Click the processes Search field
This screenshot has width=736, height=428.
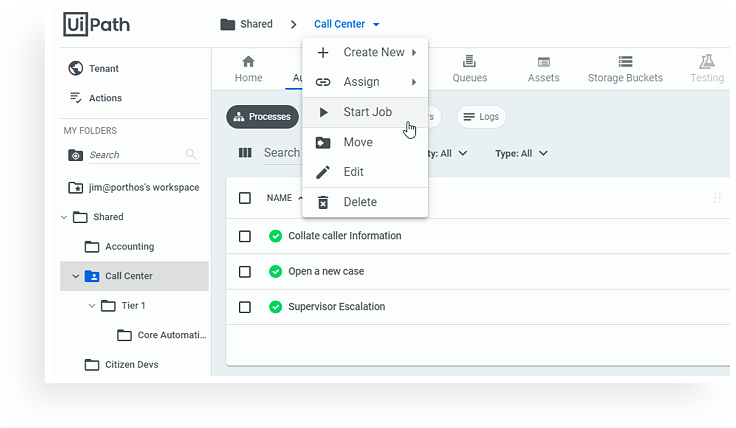[282, 153]
